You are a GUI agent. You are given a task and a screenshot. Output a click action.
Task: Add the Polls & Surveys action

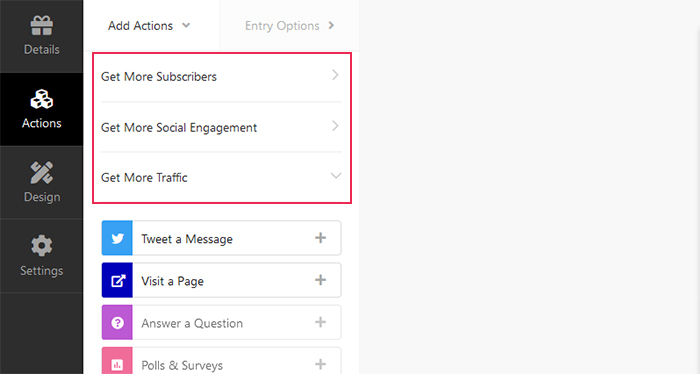click(321, 364)
